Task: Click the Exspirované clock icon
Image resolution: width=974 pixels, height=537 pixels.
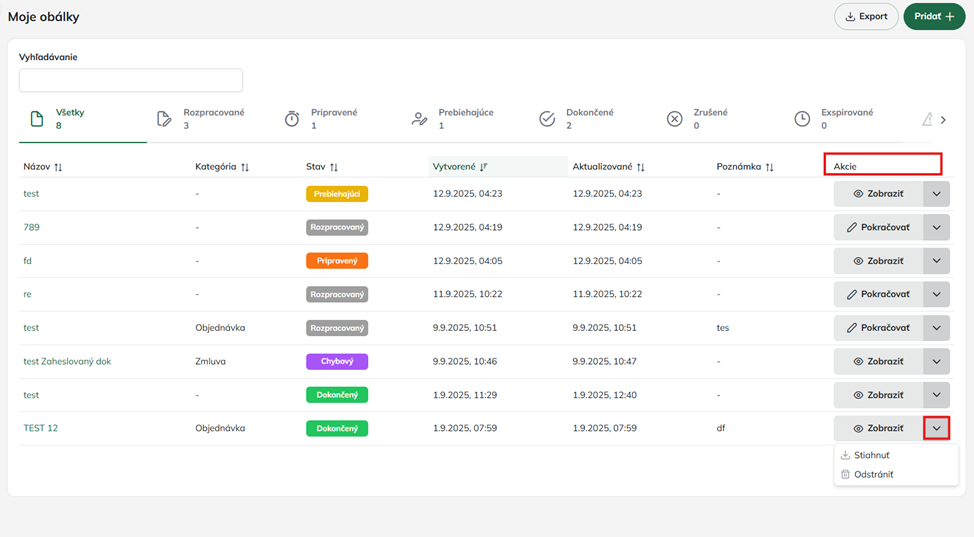Action: click(x=802, y=119)
